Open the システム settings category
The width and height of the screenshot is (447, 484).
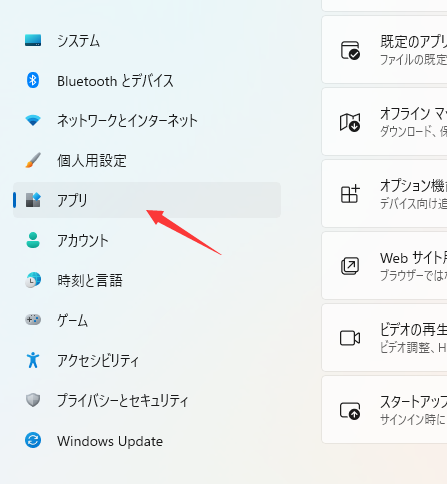point(147,40)
